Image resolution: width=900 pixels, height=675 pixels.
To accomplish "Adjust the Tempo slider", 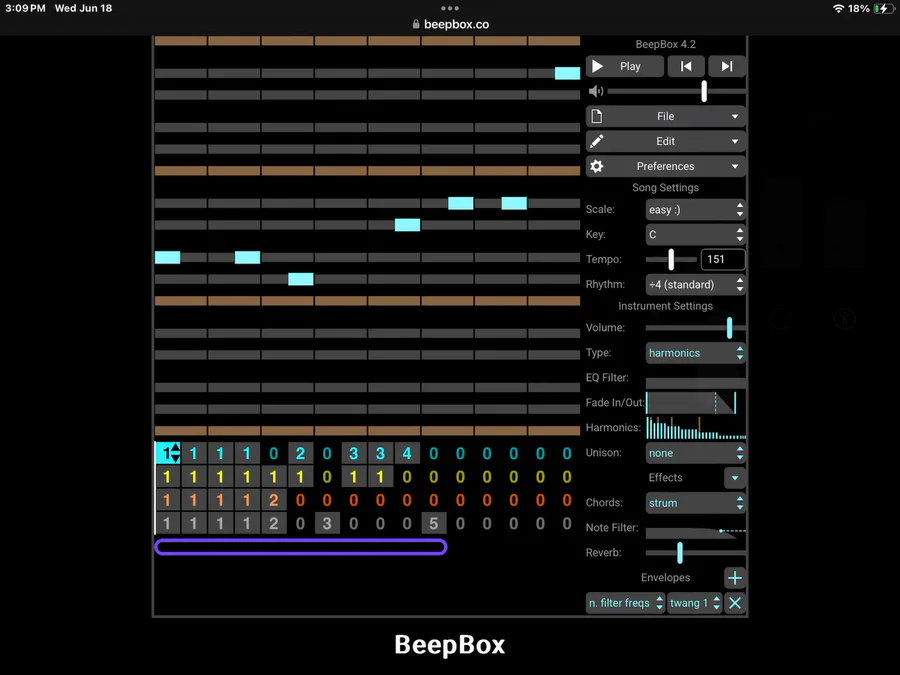I will pos(671,259).
